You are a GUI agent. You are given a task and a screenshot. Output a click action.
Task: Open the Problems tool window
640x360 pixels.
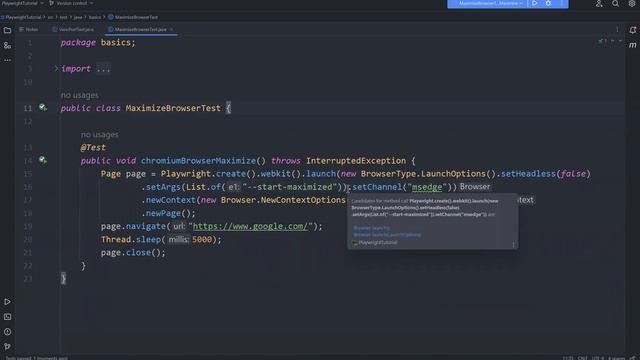(7, 332)
